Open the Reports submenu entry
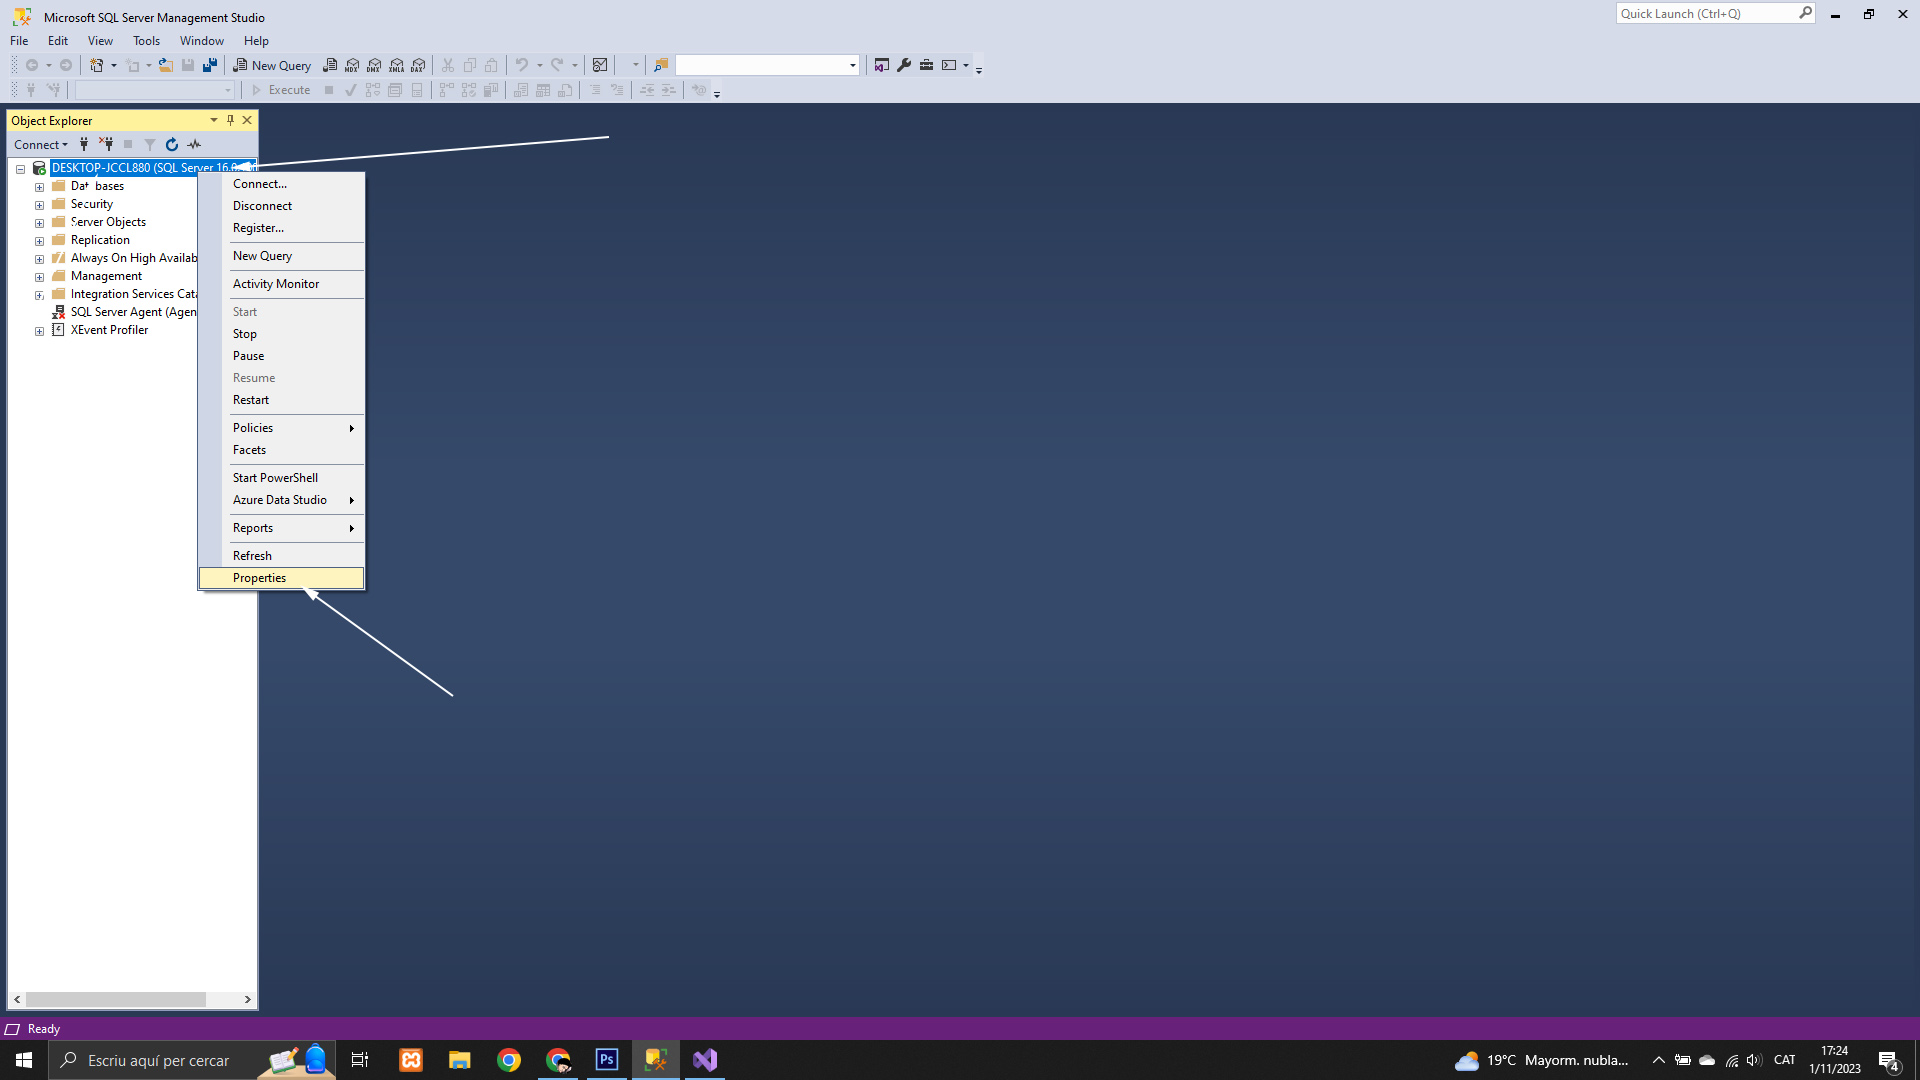The width and height of the screenshot is (1920, 1080). coord(253,528)
